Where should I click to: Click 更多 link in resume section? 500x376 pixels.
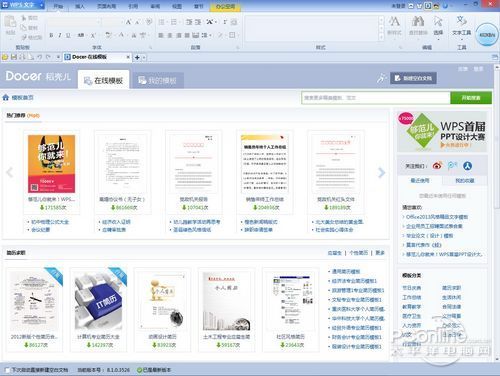(x=380, y=253)
